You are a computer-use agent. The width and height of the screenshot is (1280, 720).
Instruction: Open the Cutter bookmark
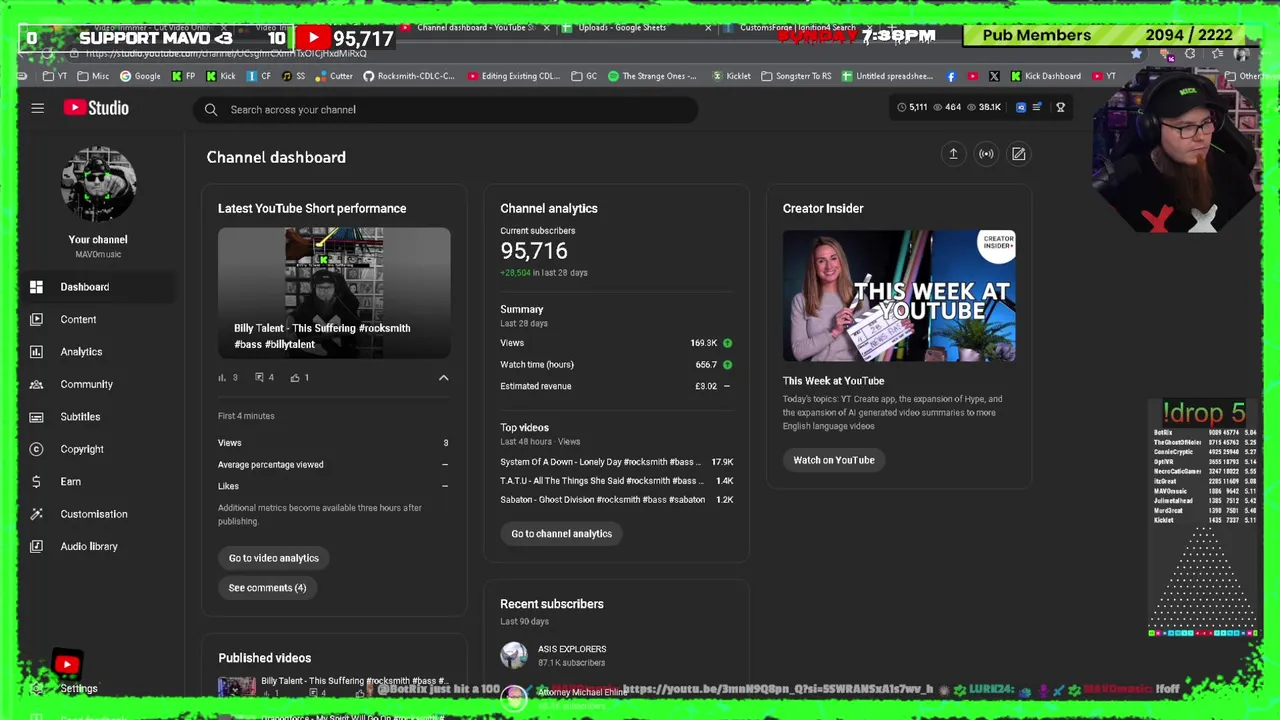pos(333,76)
